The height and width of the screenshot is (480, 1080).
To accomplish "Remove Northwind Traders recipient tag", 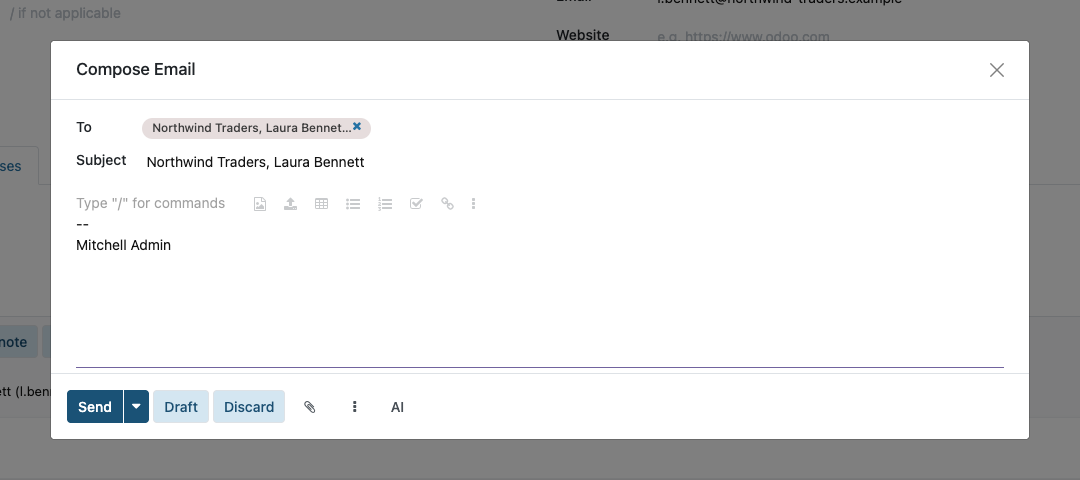I will [357, 127].
